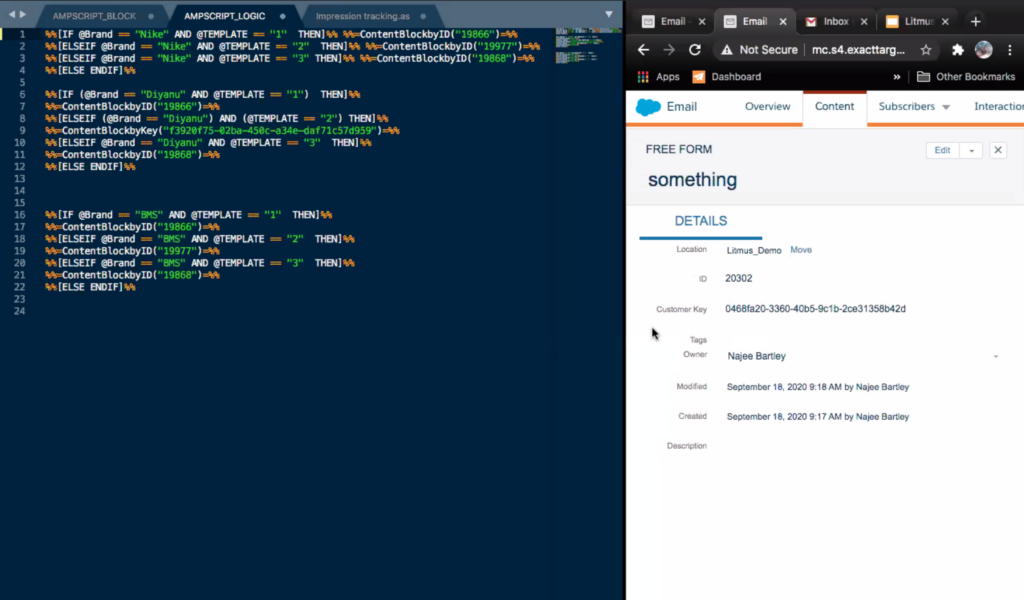Expand the dropdown arrow beside the Edit button
The width and height of the screenshot is (1024, 600).
tap(970, 150)
